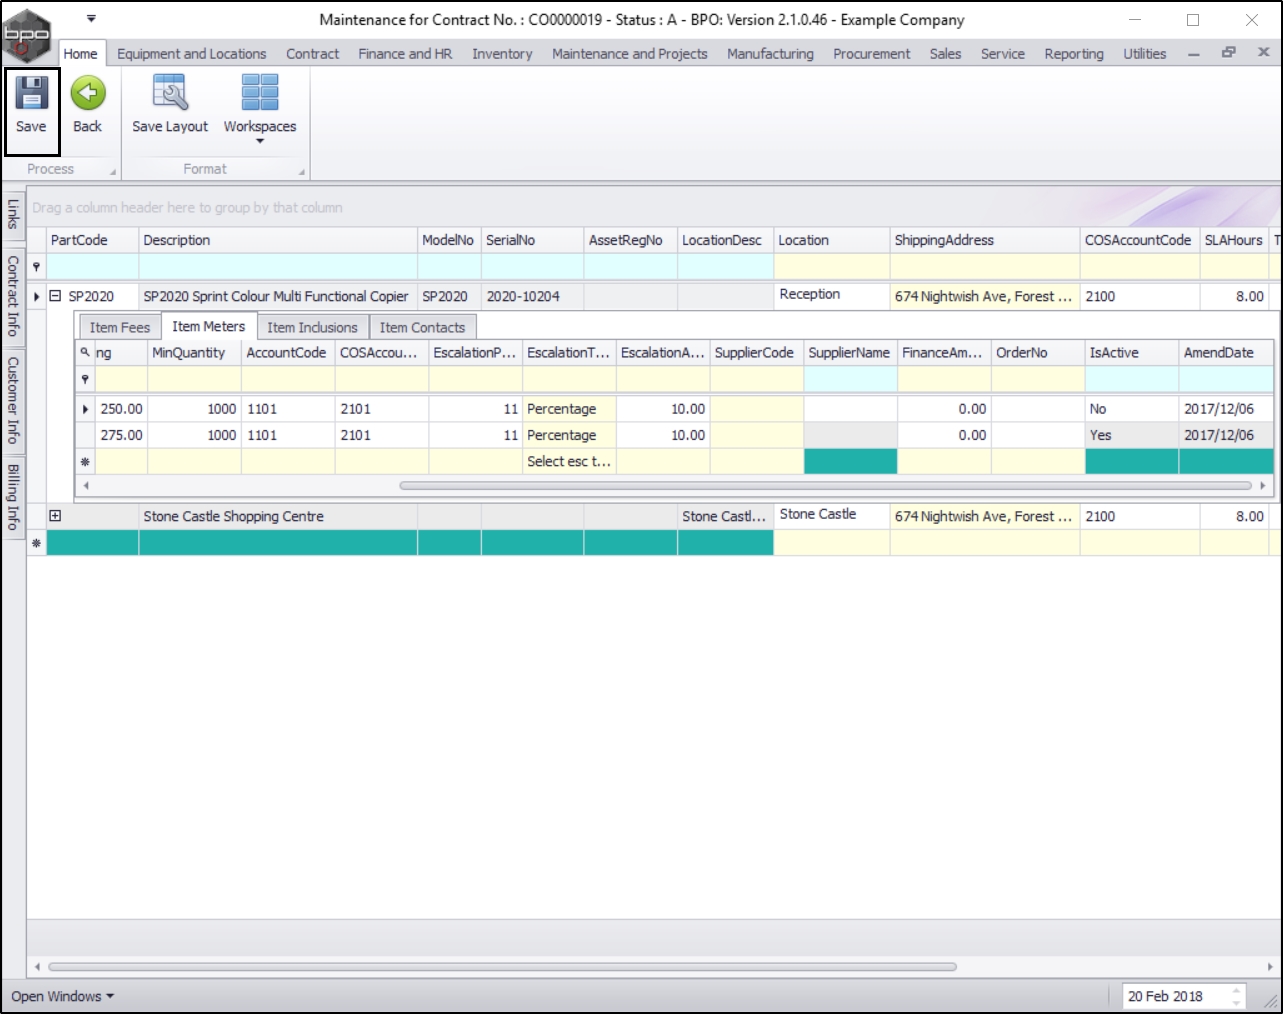This screenshot has height=1014, width=1283.
Task: Sort by the MinQuantity column header
Action: tap(194, 352)
